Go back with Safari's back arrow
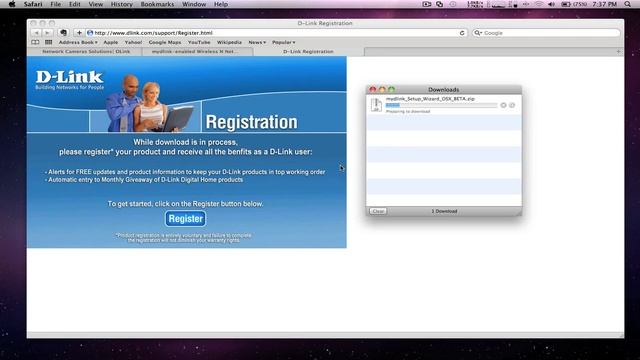The height and width of the screenshot is (360, 640). (36, 33)
